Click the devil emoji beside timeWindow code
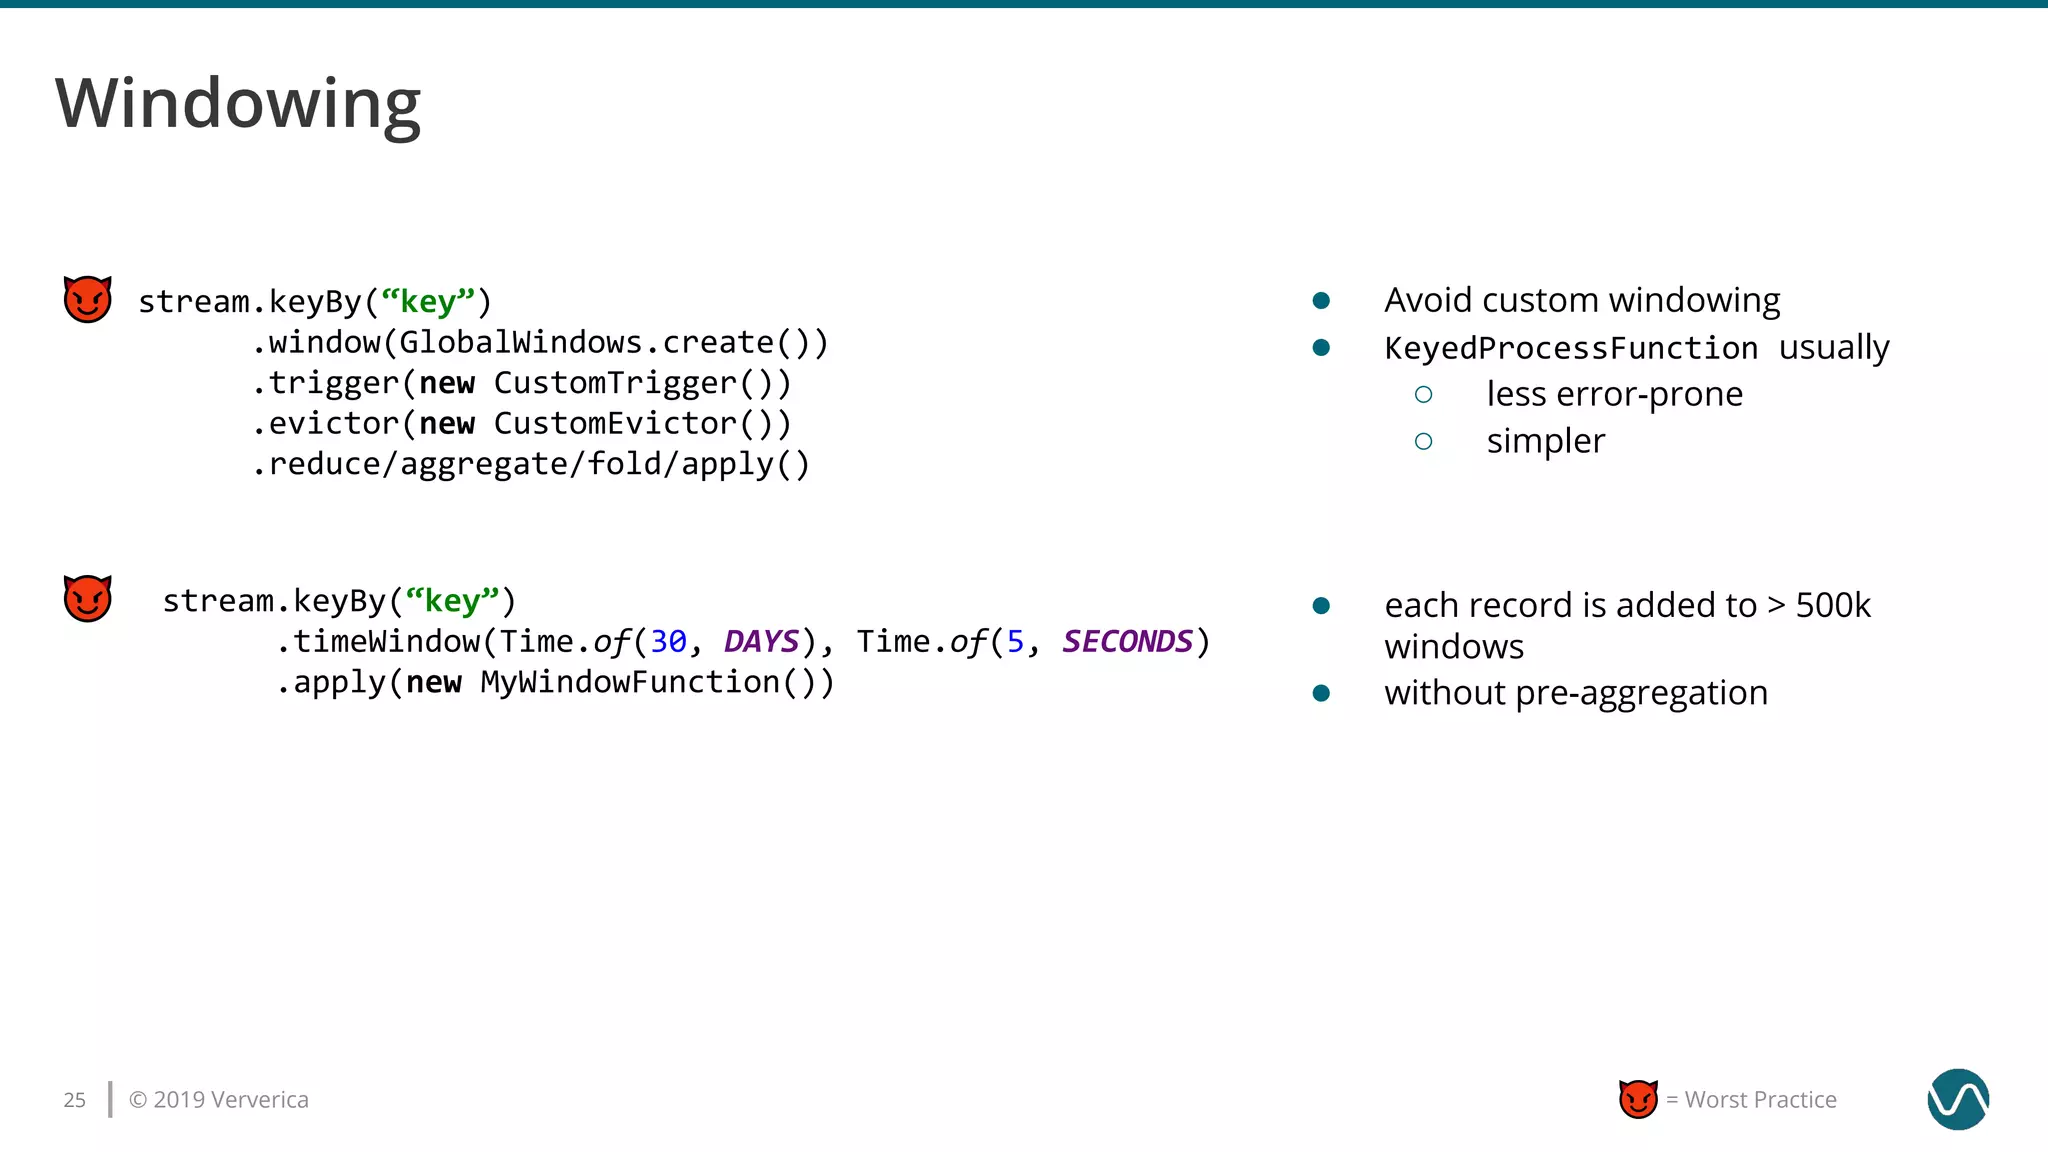This screenshot has width=2048, height=1152. (87, 598)
